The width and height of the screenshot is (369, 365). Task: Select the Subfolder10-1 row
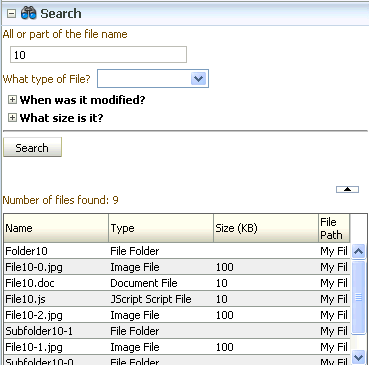pyautogui.click(x=177, y=331)
